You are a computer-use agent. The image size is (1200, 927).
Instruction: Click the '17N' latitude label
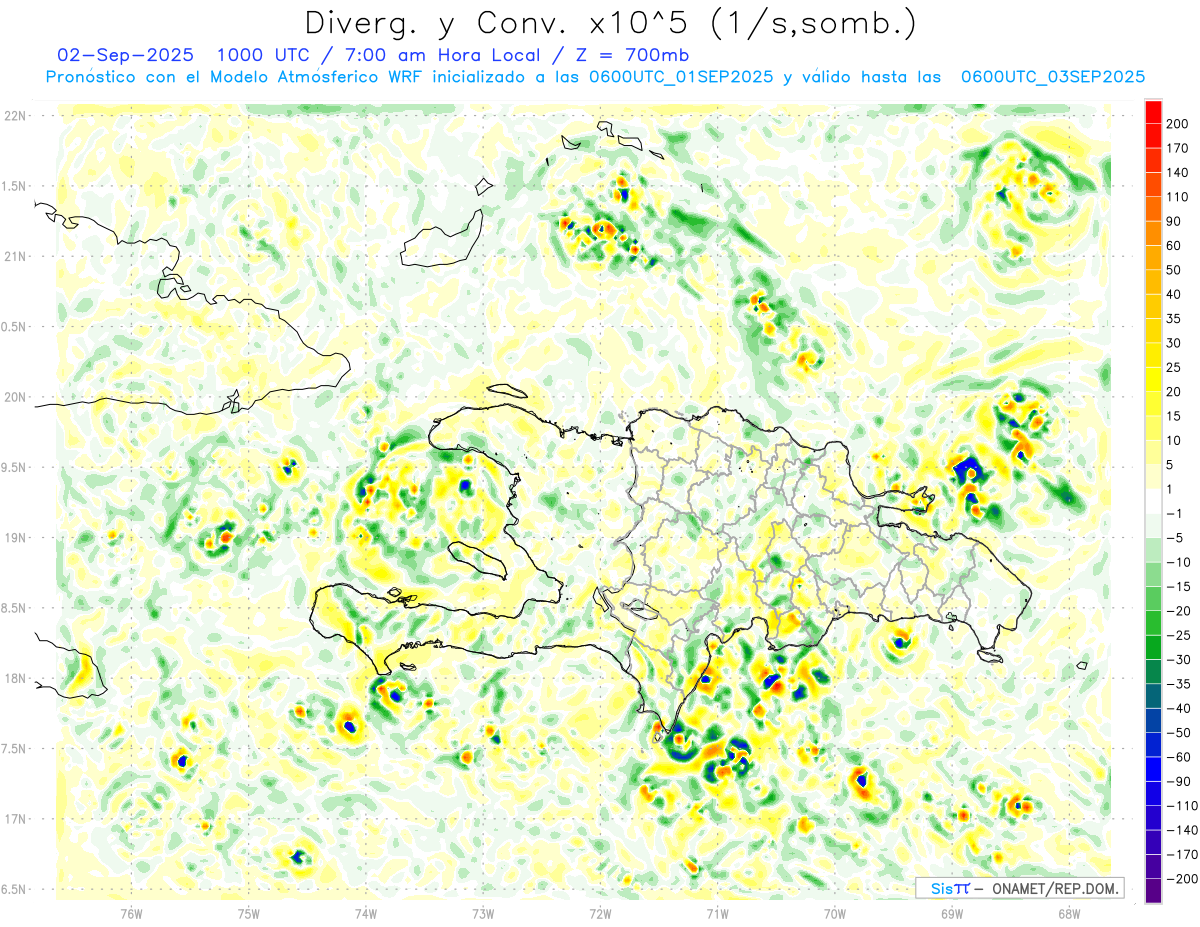point(14,819)
